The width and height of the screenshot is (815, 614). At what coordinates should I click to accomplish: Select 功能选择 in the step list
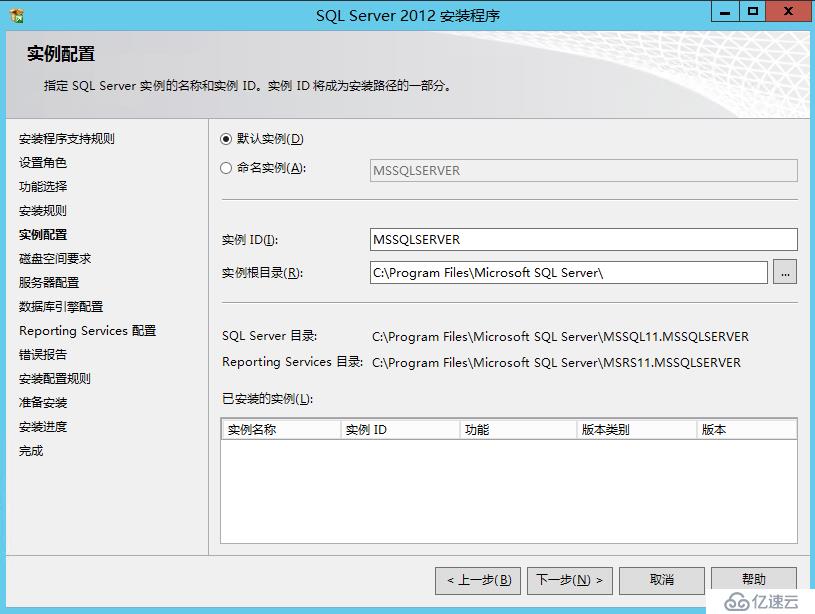click(43, 187)
